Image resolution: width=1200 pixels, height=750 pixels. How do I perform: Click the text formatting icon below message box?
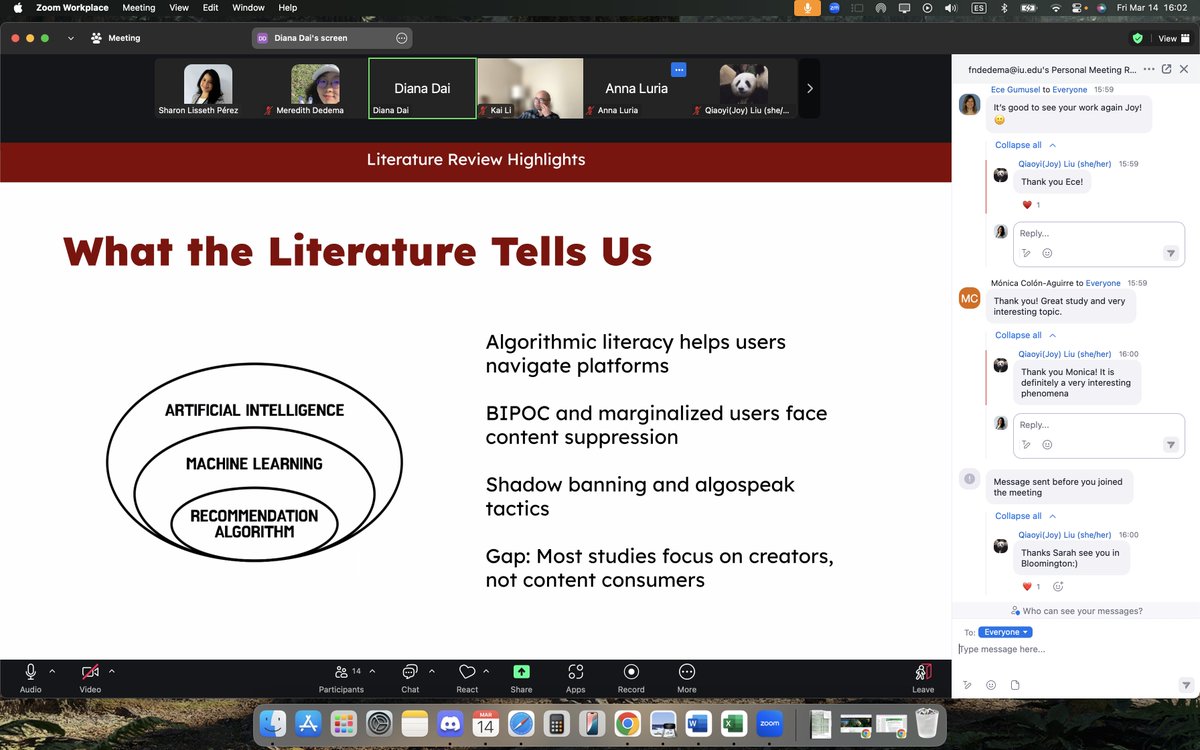click(x=967, y=685)
